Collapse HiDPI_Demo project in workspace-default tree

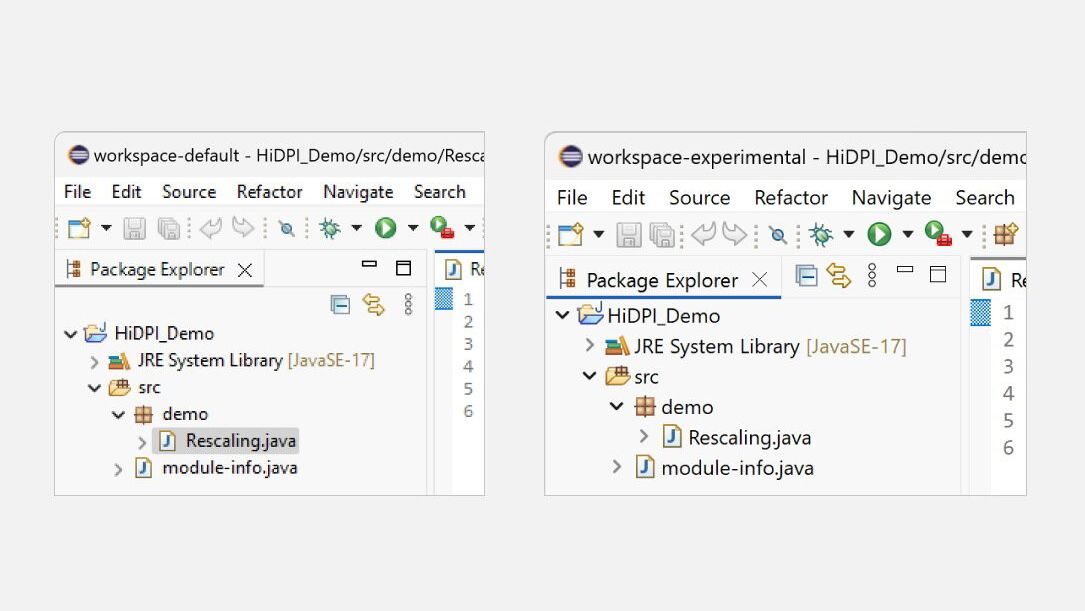(71, 334)
